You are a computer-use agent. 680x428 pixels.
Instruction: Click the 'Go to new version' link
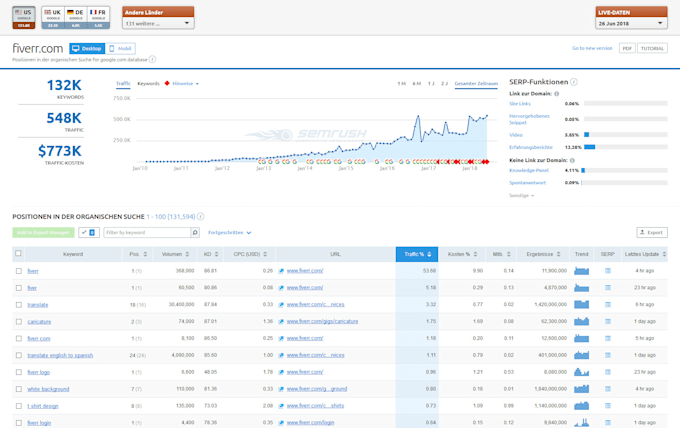point(592,48)
